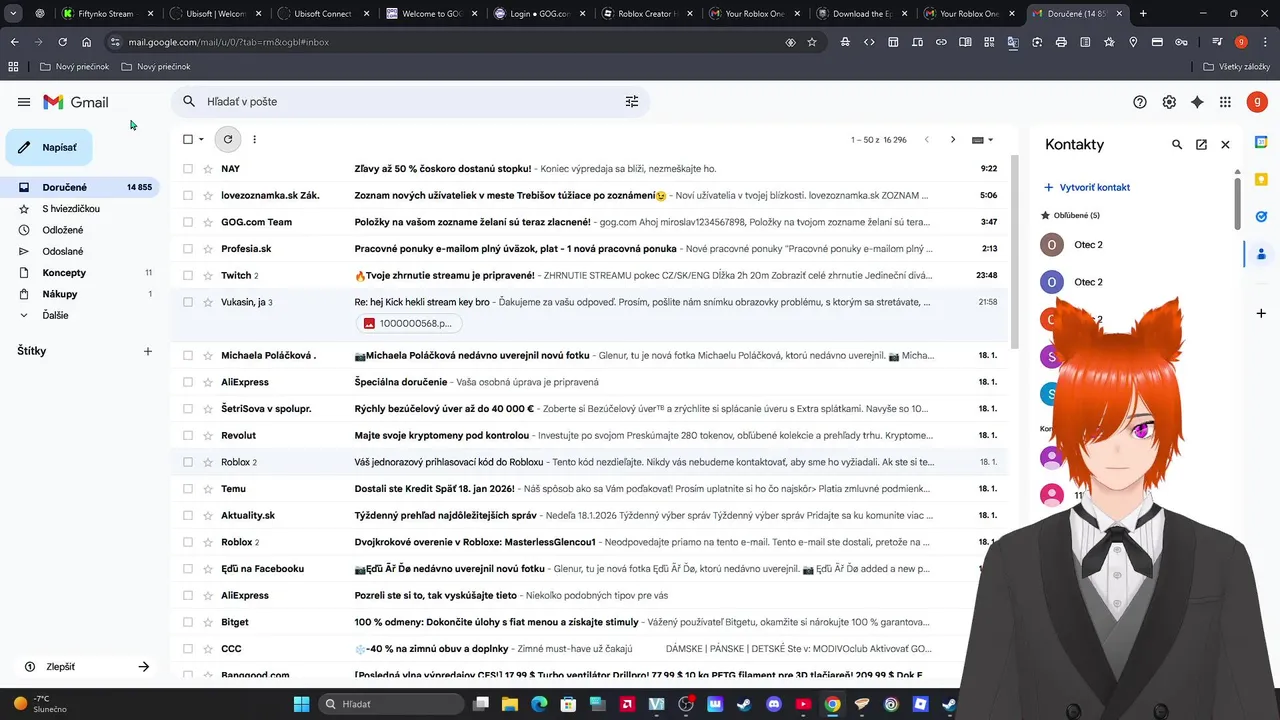Viewport: 1280px width, 720px height.
Task: Open Roblox one-time login code email
Action: tap(590, 462)
